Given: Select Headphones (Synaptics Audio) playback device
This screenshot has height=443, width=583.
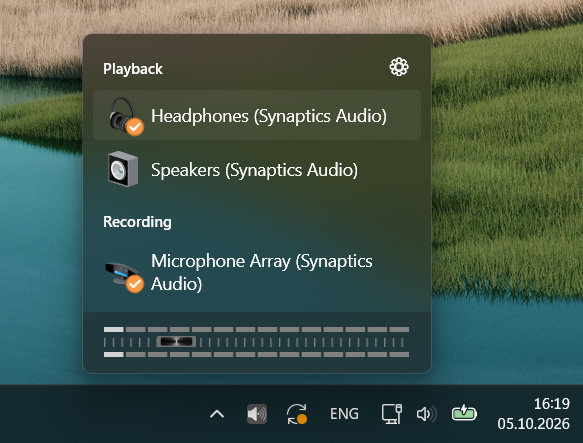Looking at the screenshot, I should 257,115.
